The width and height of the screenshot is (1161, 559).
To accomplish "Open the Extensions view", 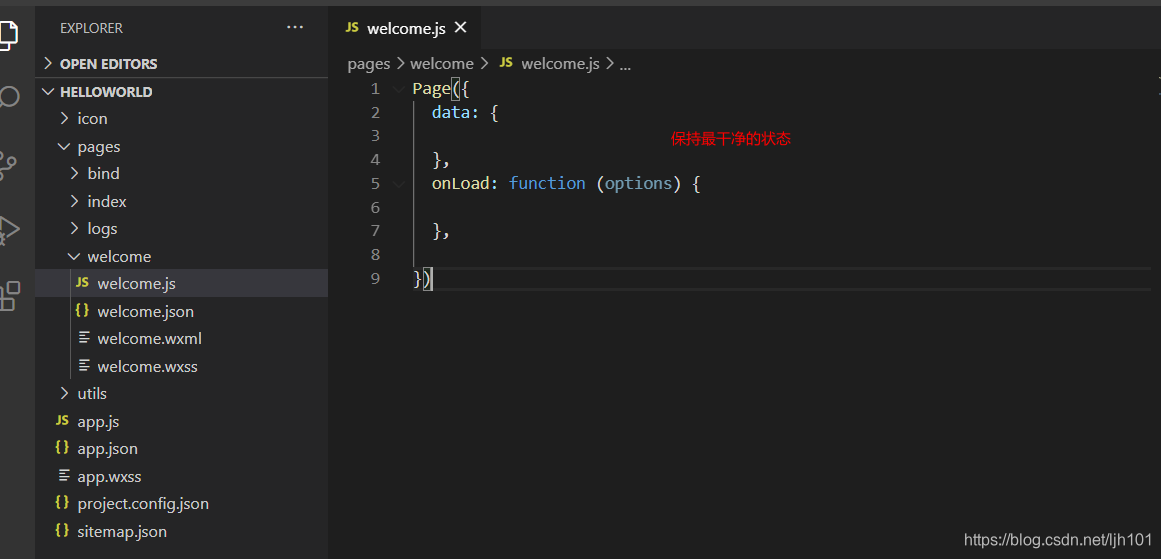I will tap(9, 295).
